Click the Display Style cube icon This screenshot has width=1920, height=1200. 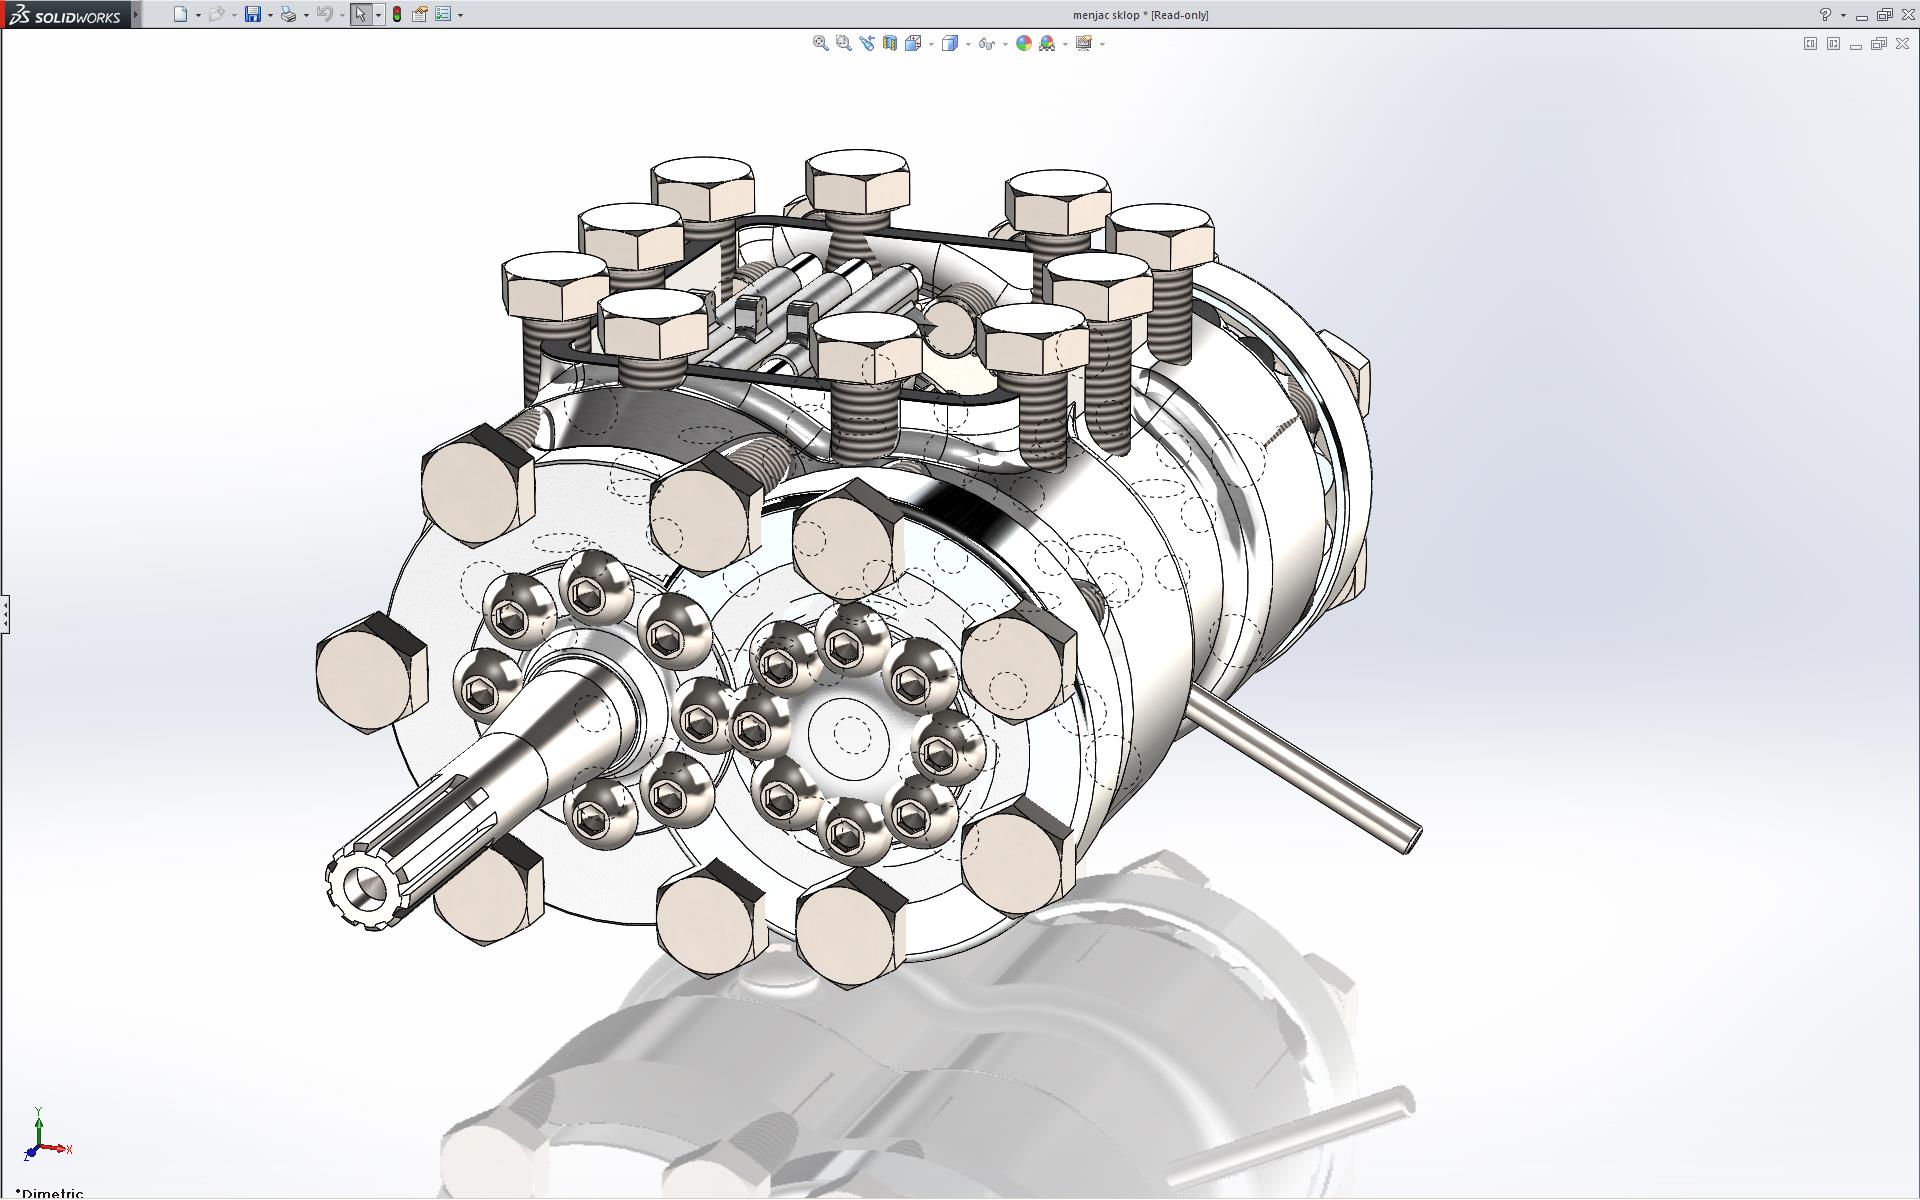(950, 43)
